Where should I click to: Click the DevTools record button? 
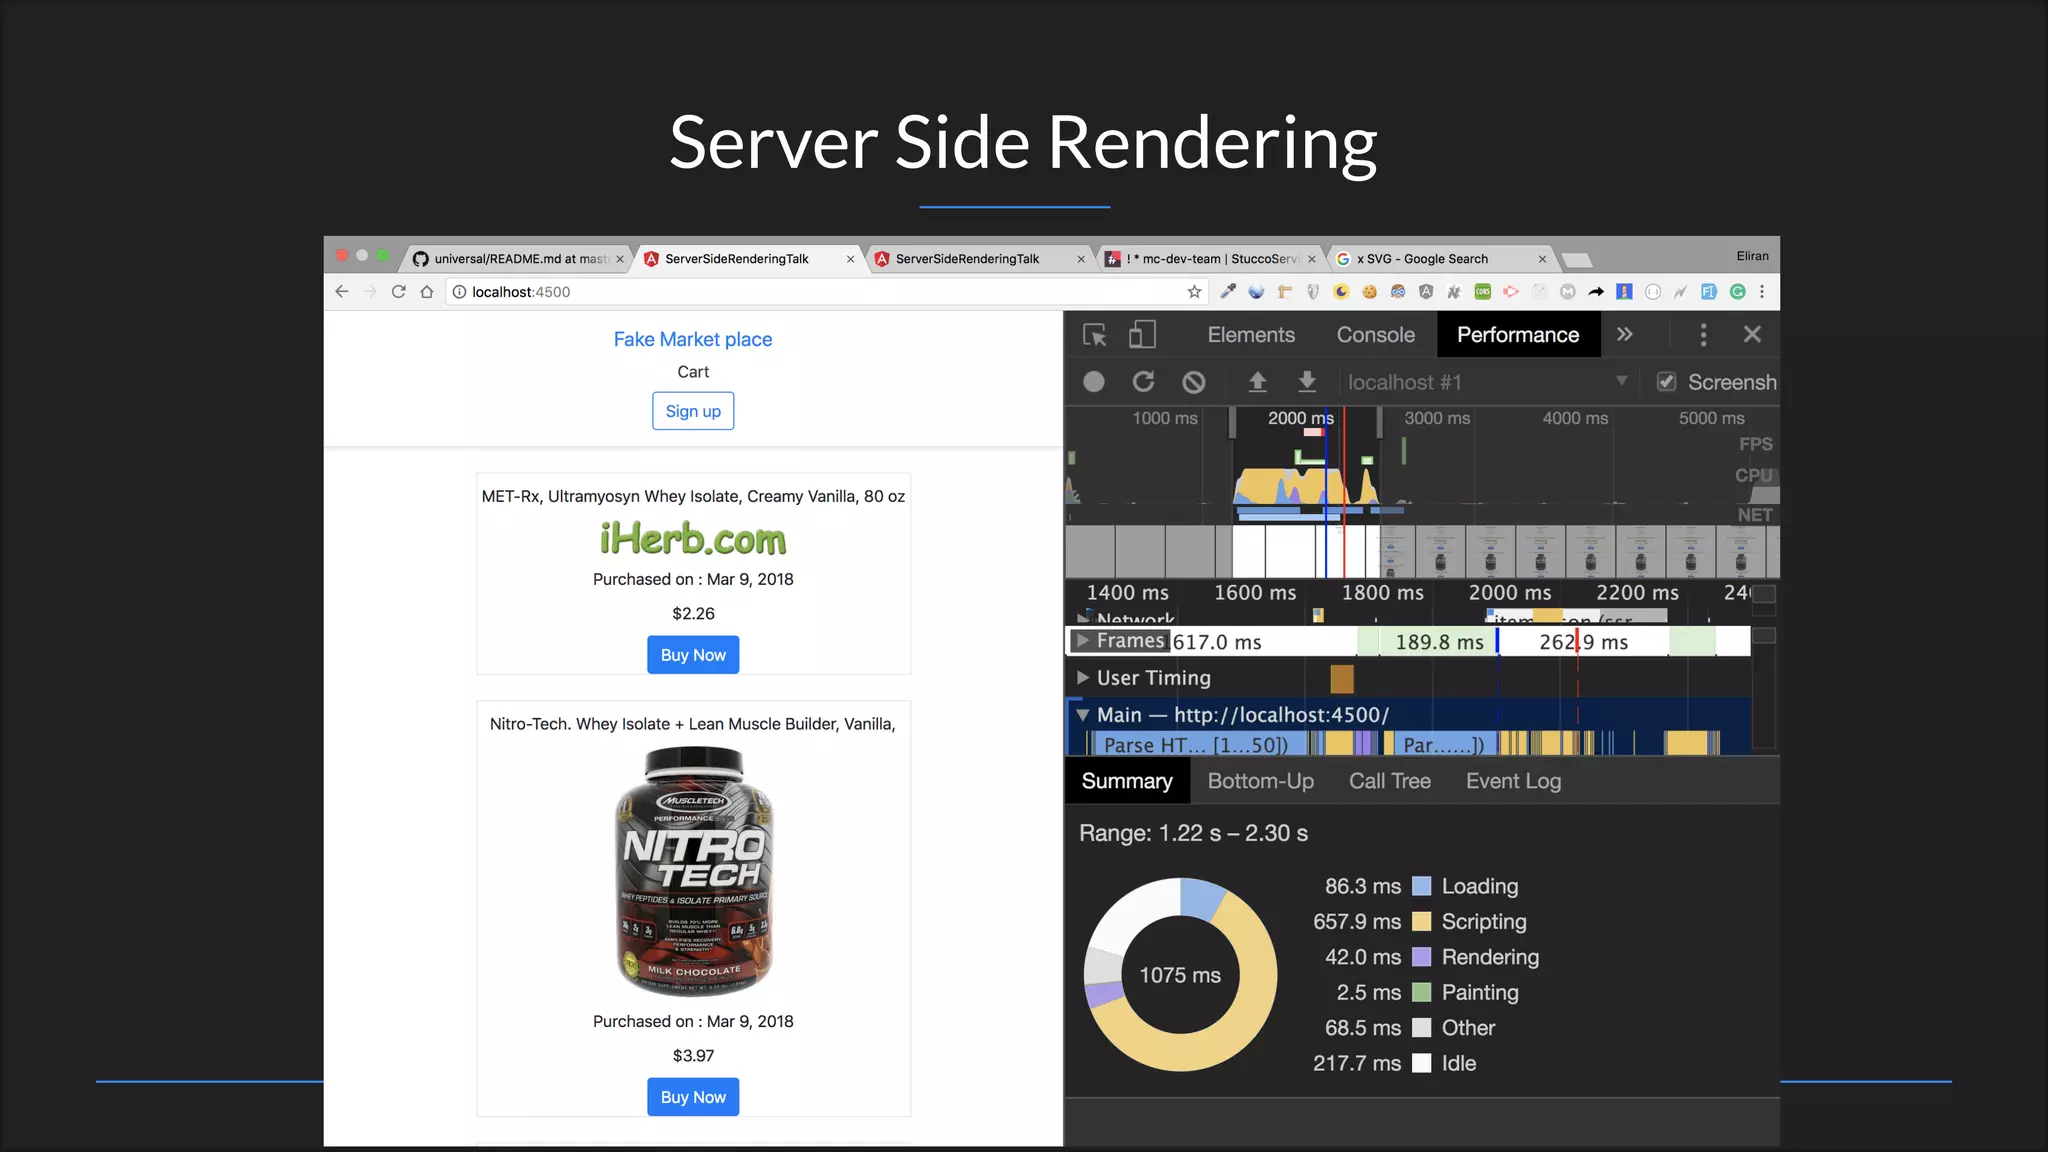pos(1094,382)
